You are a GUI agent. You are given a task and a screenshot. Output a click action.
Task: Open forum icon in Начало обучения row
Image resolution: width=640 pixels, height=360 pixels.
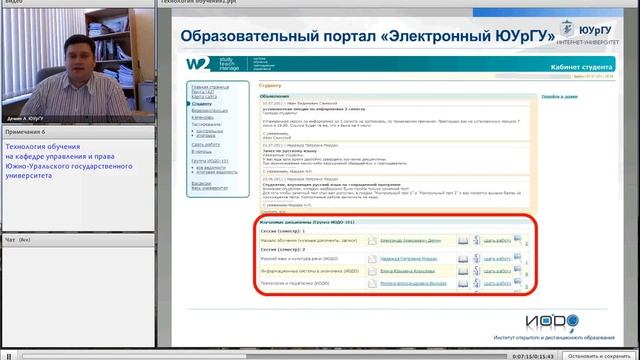pyautogui.click(x=517, y=239)
